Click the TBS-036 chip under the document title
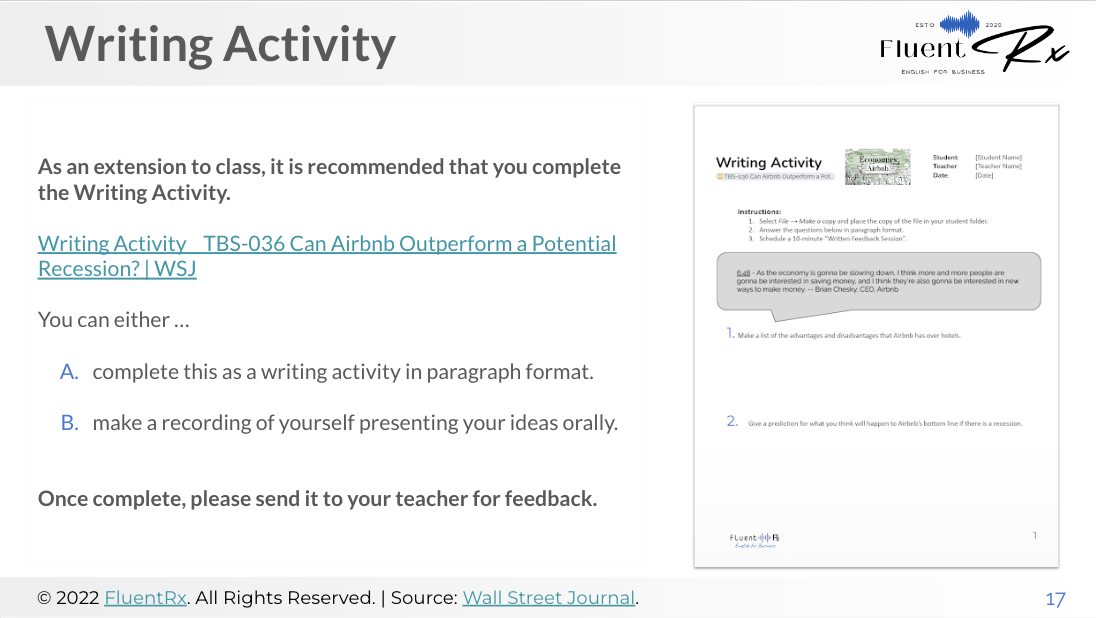Viewport: 1096px width, 618px height. pyautogui.click(x=775, y=176)
